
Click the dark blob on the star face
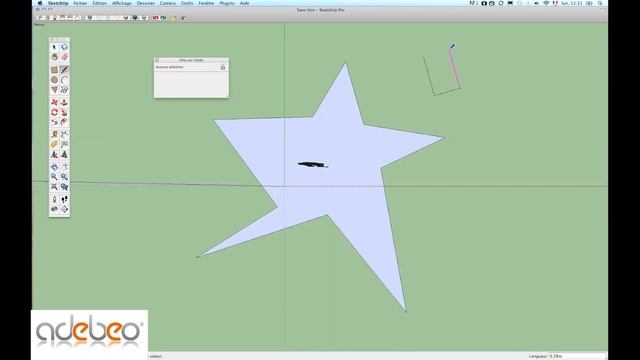pyautogui.click(x=313, y=164)
